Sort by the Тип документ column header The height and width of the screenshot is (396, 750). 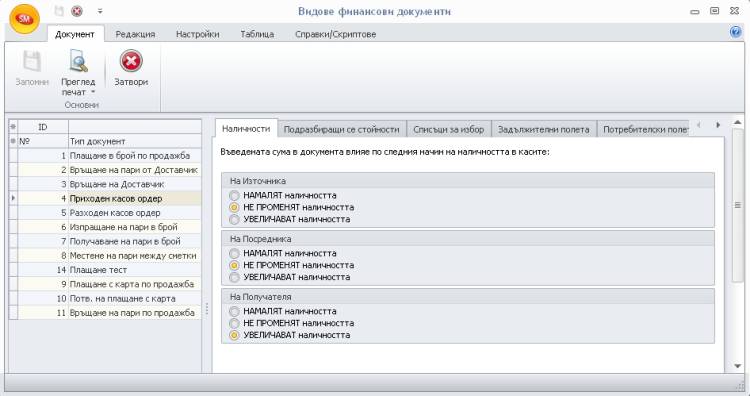click(x=135, y=141)
